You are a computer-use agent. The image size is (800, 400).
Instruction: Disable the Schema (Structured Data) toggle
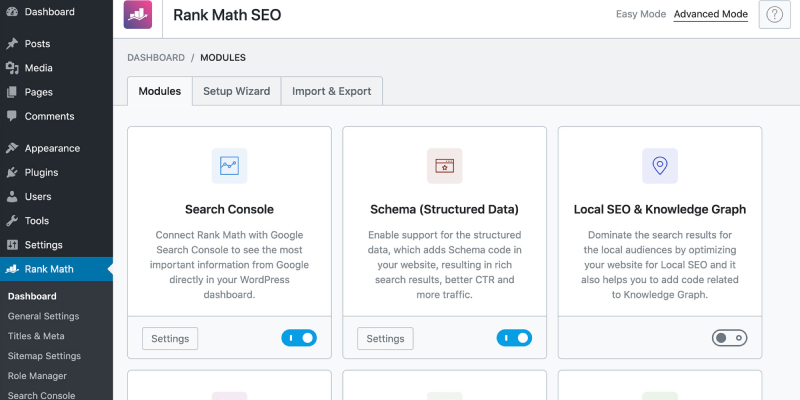click(x=514, y=338)
